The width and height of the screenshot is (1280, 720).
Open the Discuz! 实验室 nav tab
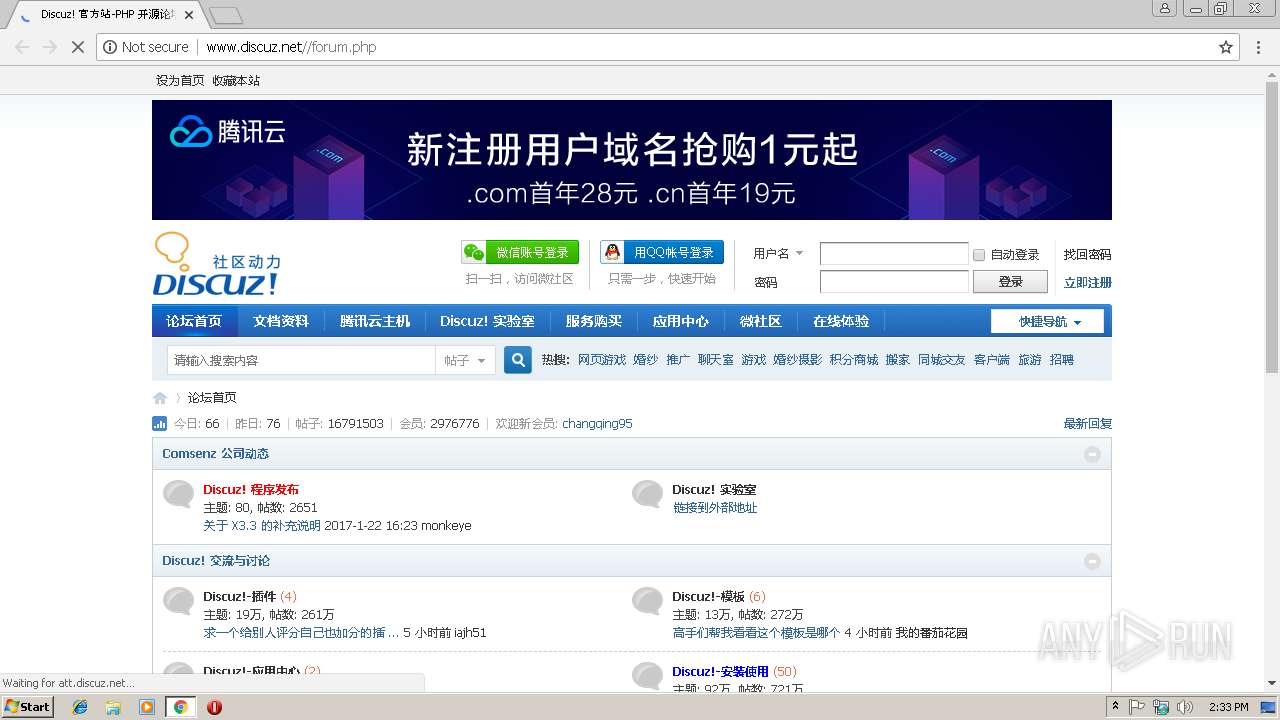pos(487,321)
